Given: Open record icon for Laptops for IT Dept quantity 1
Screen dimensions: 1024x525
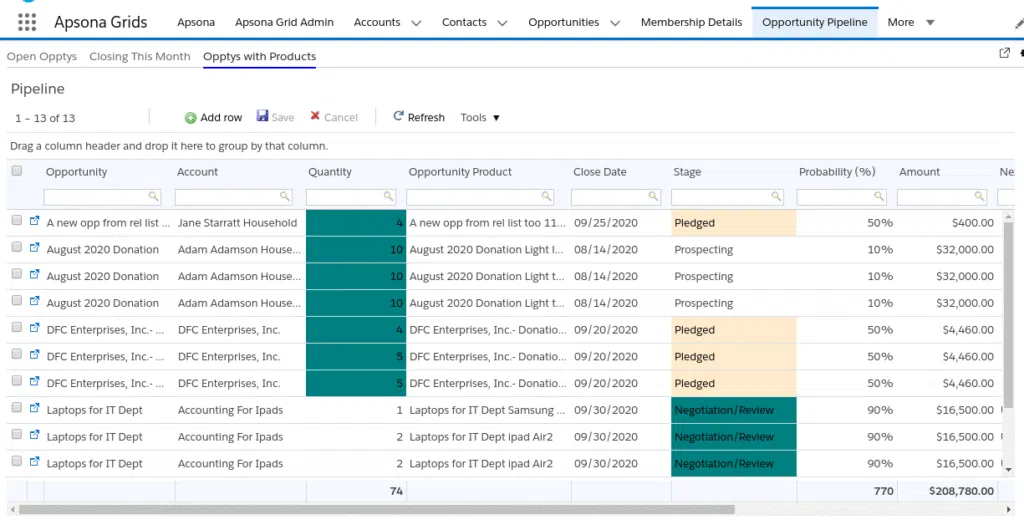Looking at the screenshot, I should click(x=35, y=409).
